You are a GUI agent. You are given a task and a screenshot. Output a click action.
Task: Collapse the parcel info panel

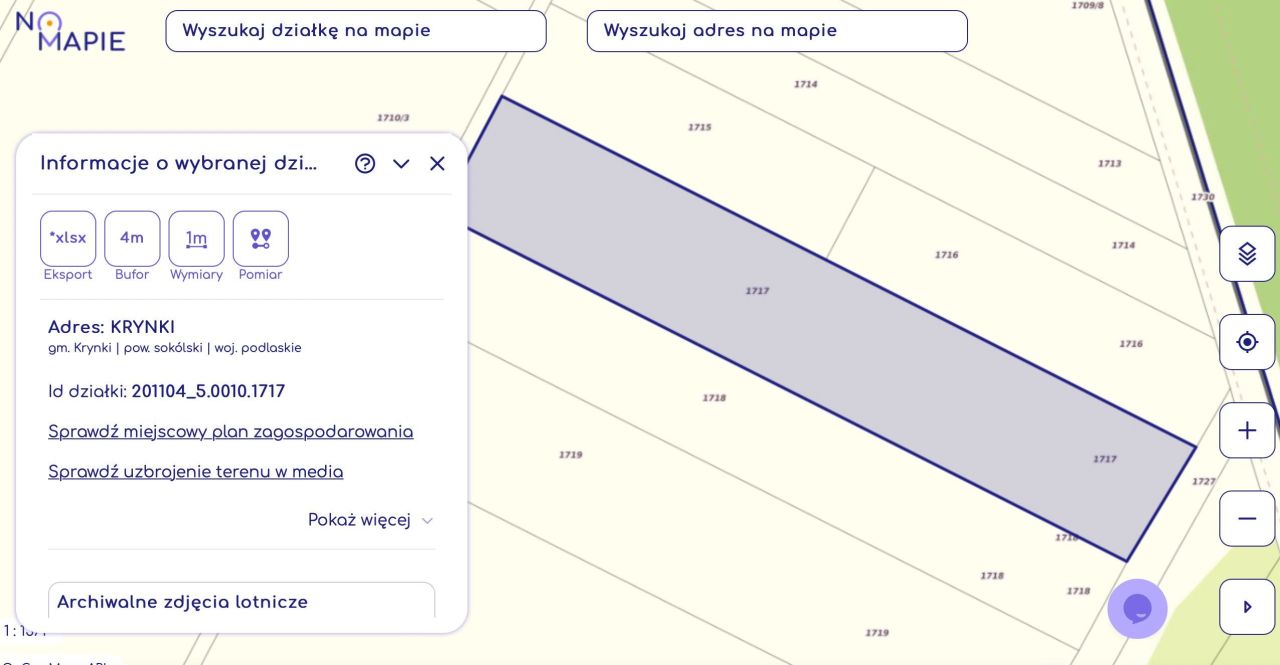[401, 163]
